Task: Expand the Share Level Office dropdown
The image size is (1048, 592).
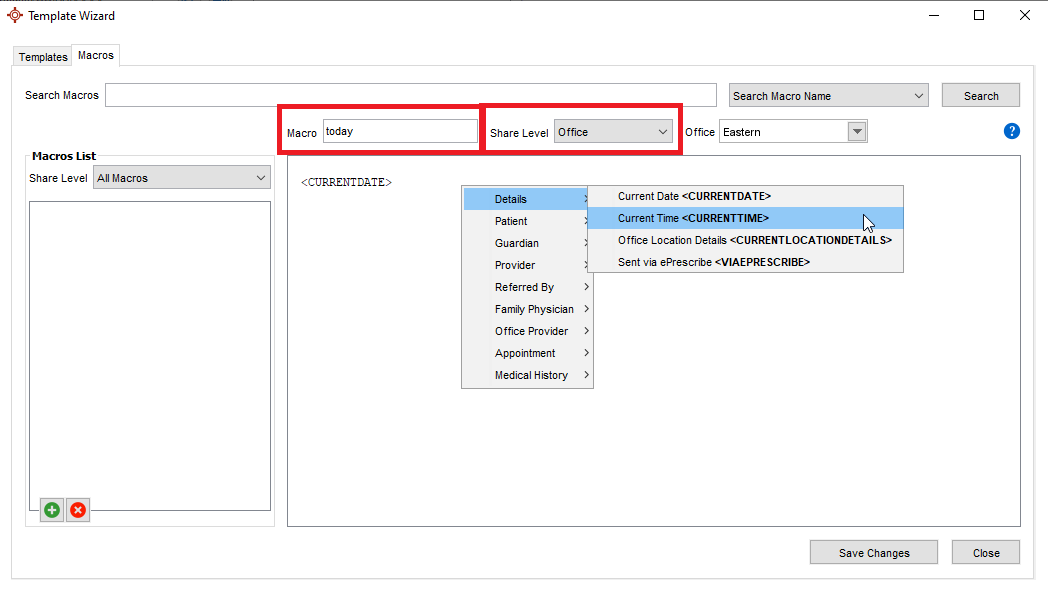Action: point(613,132)
